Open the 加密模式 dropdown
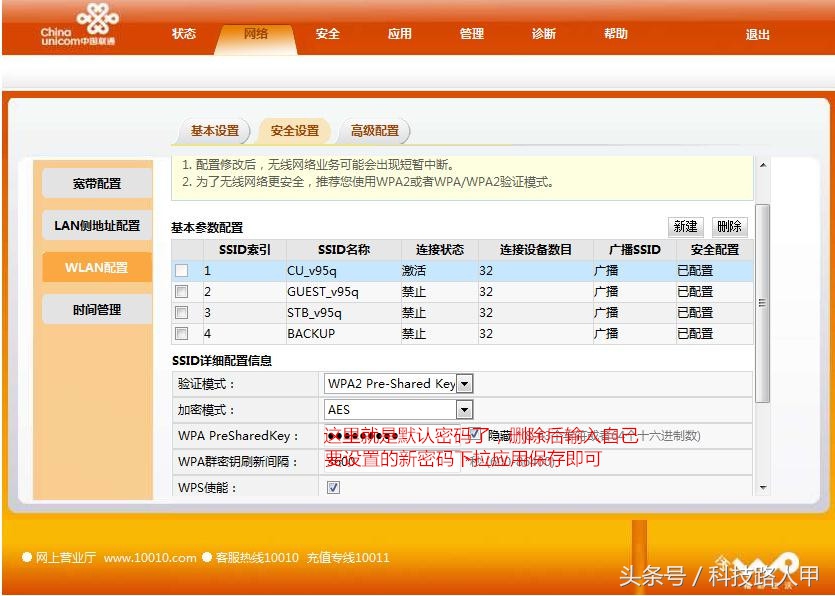This screenshot has height=596, width=835. [x=464, y=409]
